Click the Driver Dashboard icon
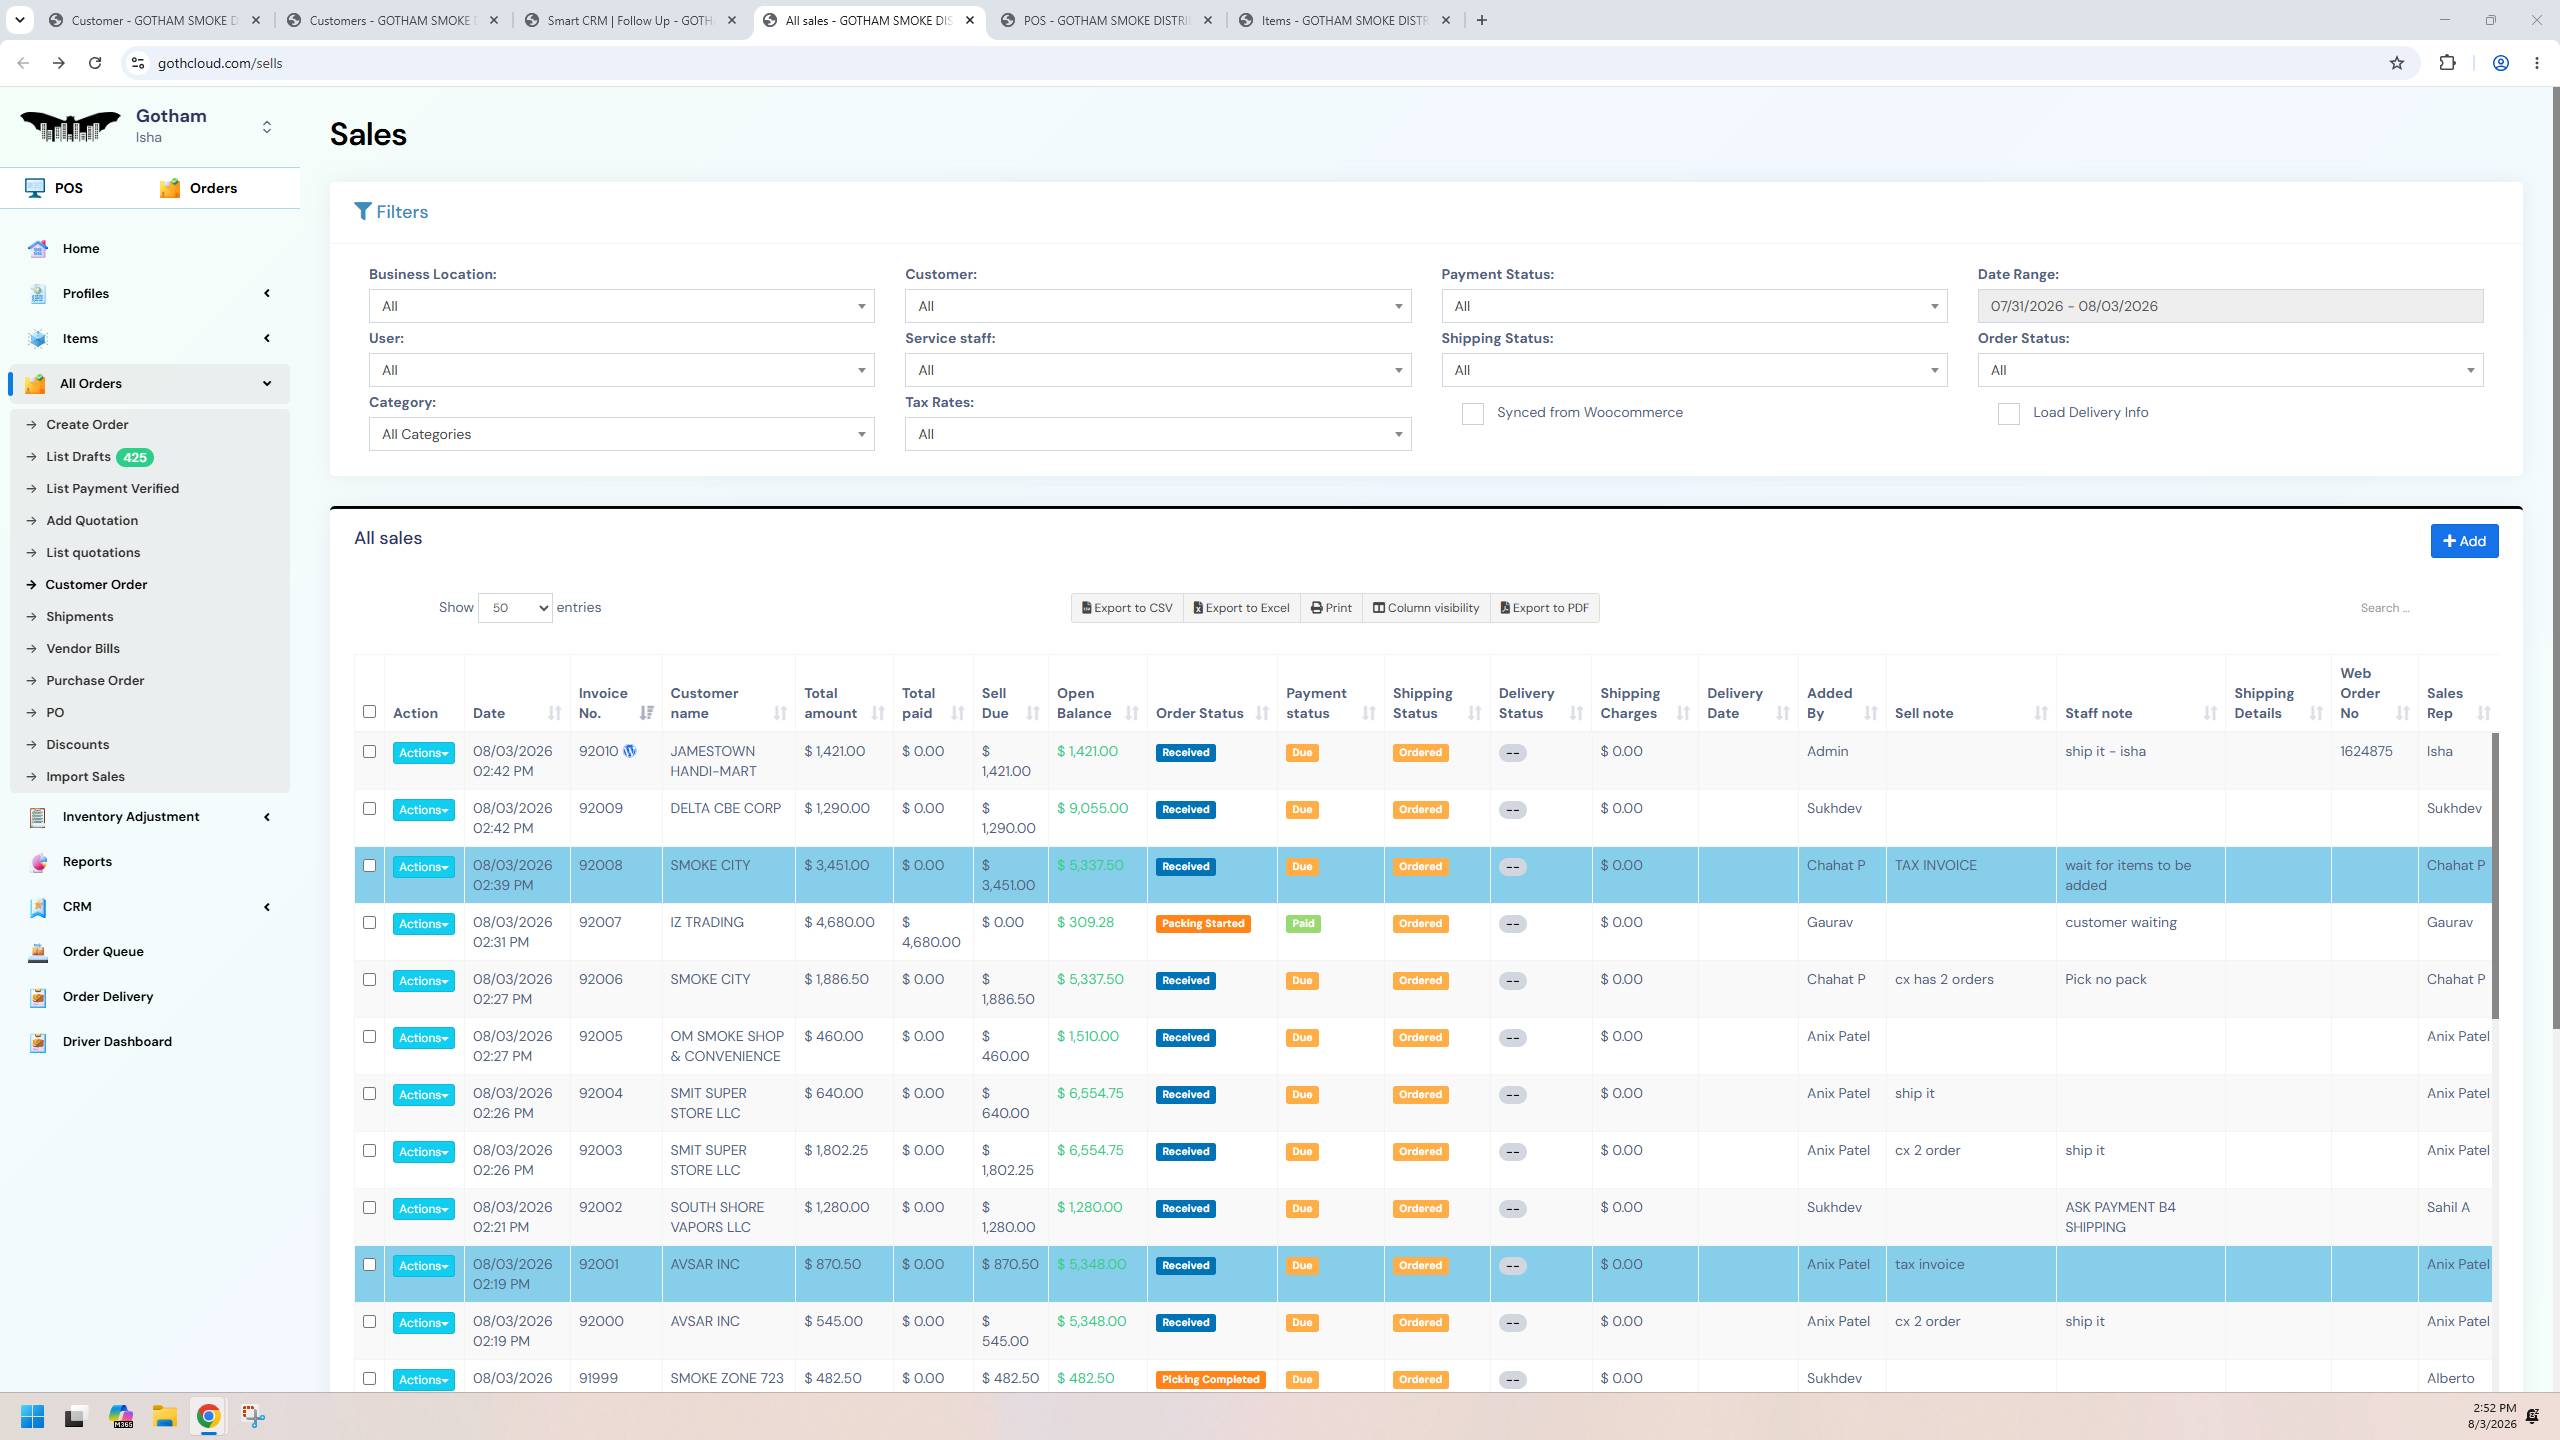The image size is (2560, 1440). click(38, 1042)
